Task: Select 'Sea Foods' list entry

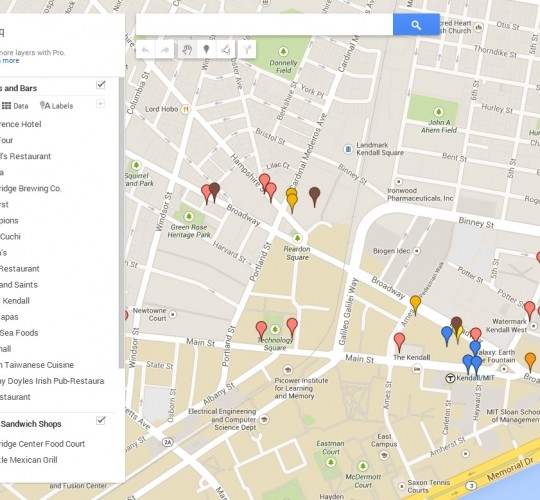Action: click(x=19, y=333)
